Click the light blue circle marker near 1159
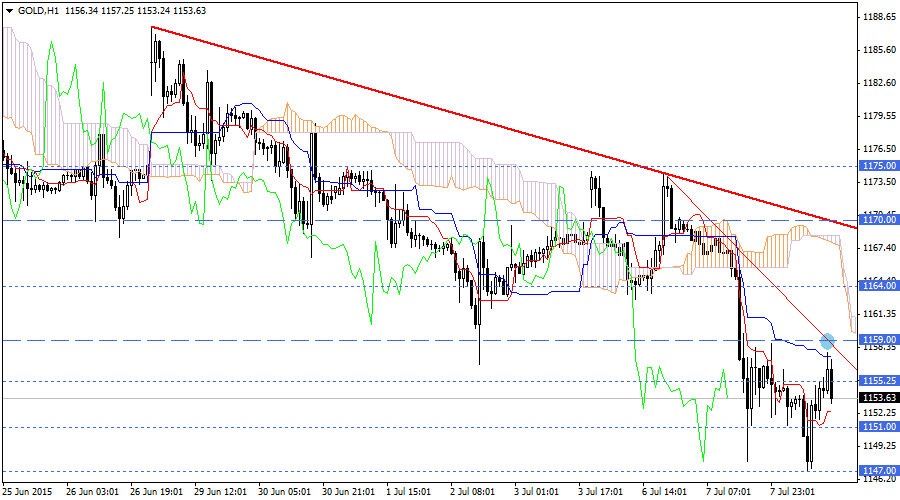The image size is (900, 500). 827,341
